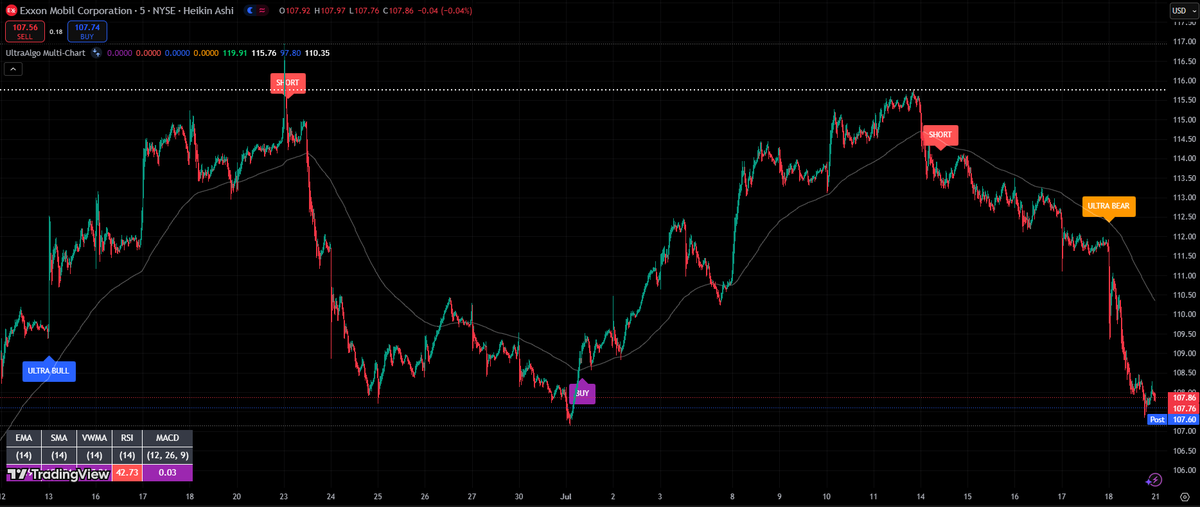Open the purple lightning replay icon
The width and height of the screenshot is (1200, 507).
coord(1154,479)
